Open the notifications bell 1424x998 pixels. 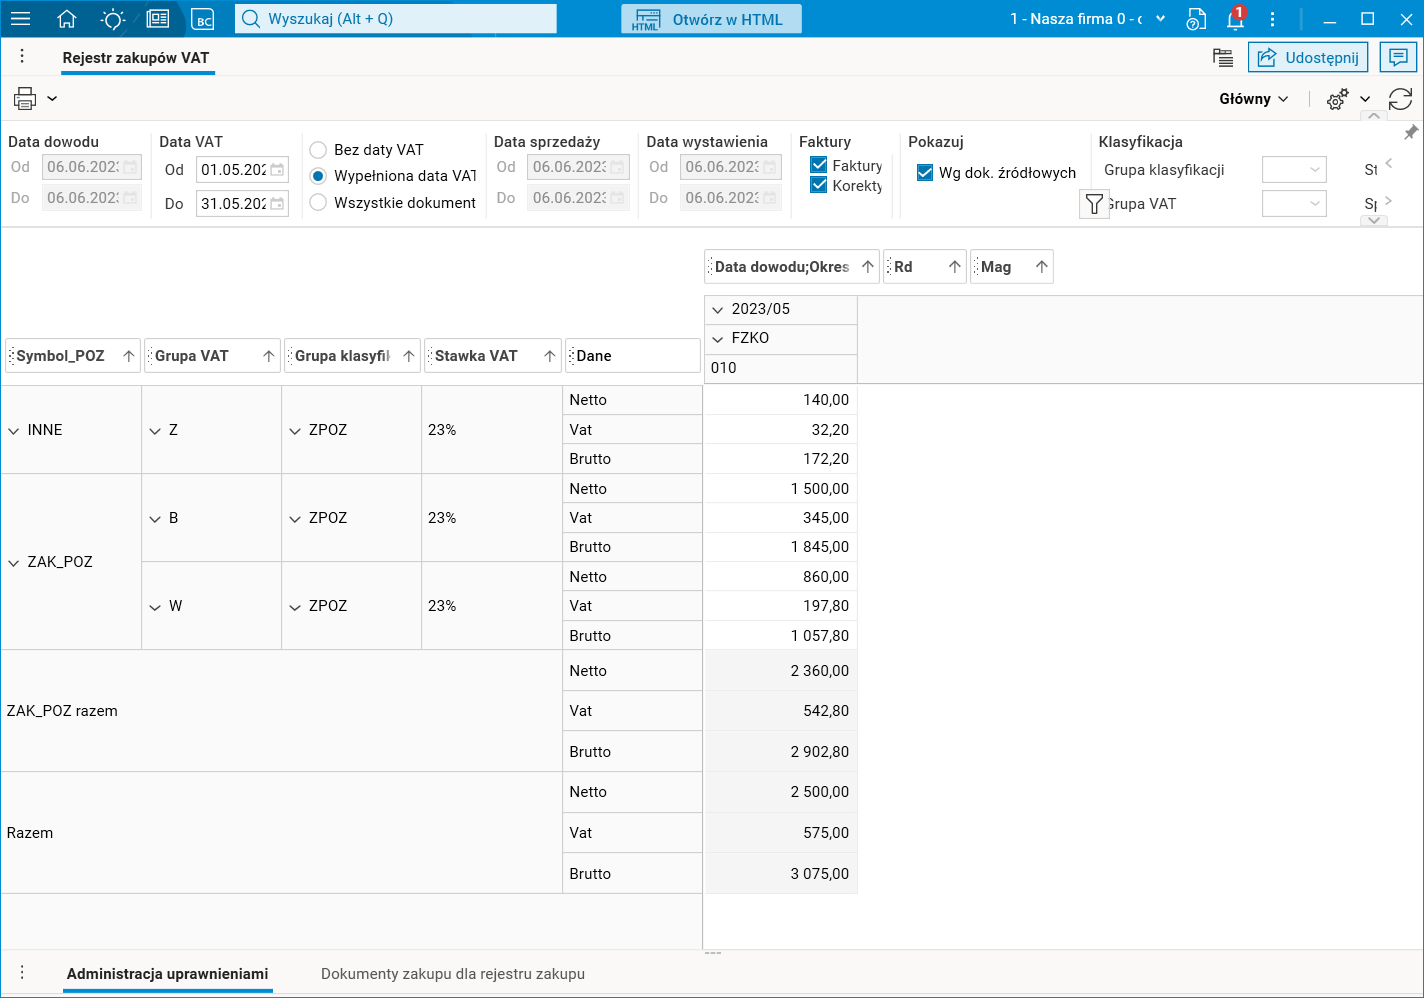coord(1236,19)
